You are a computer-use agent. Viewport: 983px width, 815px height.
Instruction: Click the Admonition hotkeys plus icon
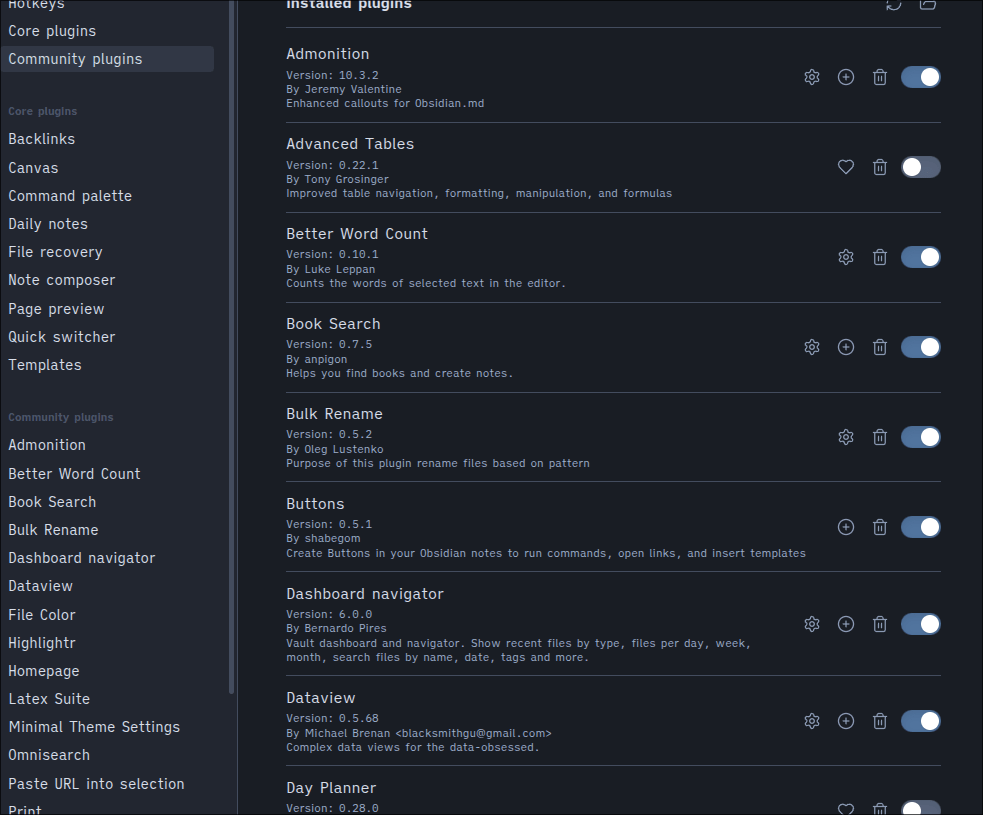tap(846, 77)
